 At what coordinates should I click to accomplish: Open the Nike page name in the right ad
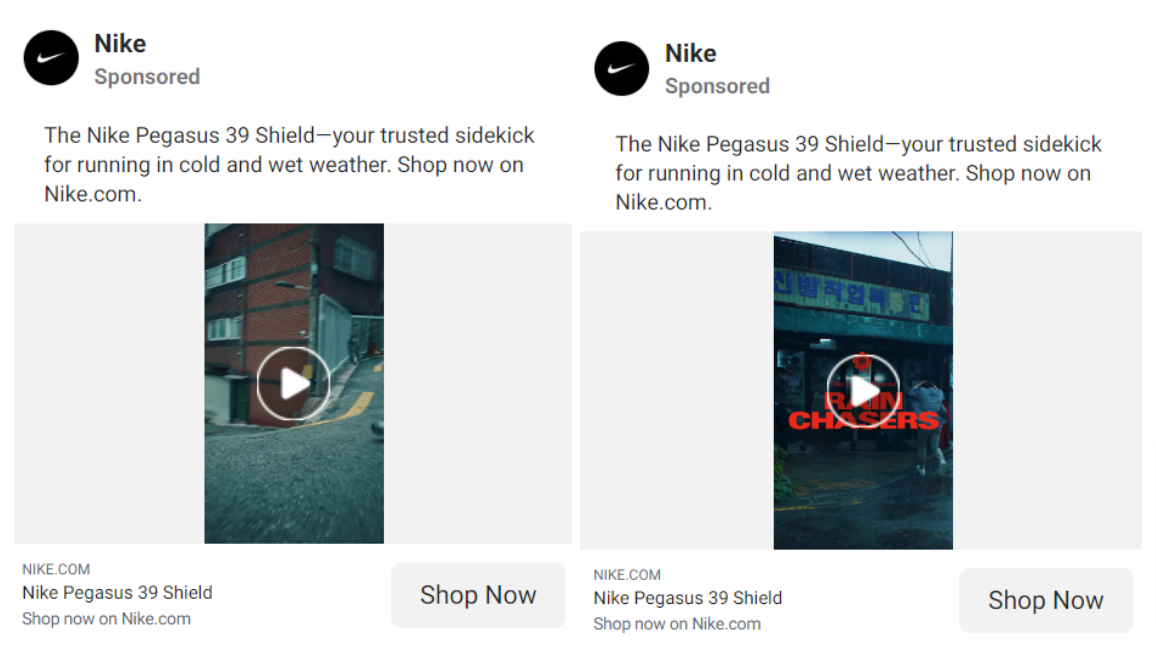click(691, 53)
